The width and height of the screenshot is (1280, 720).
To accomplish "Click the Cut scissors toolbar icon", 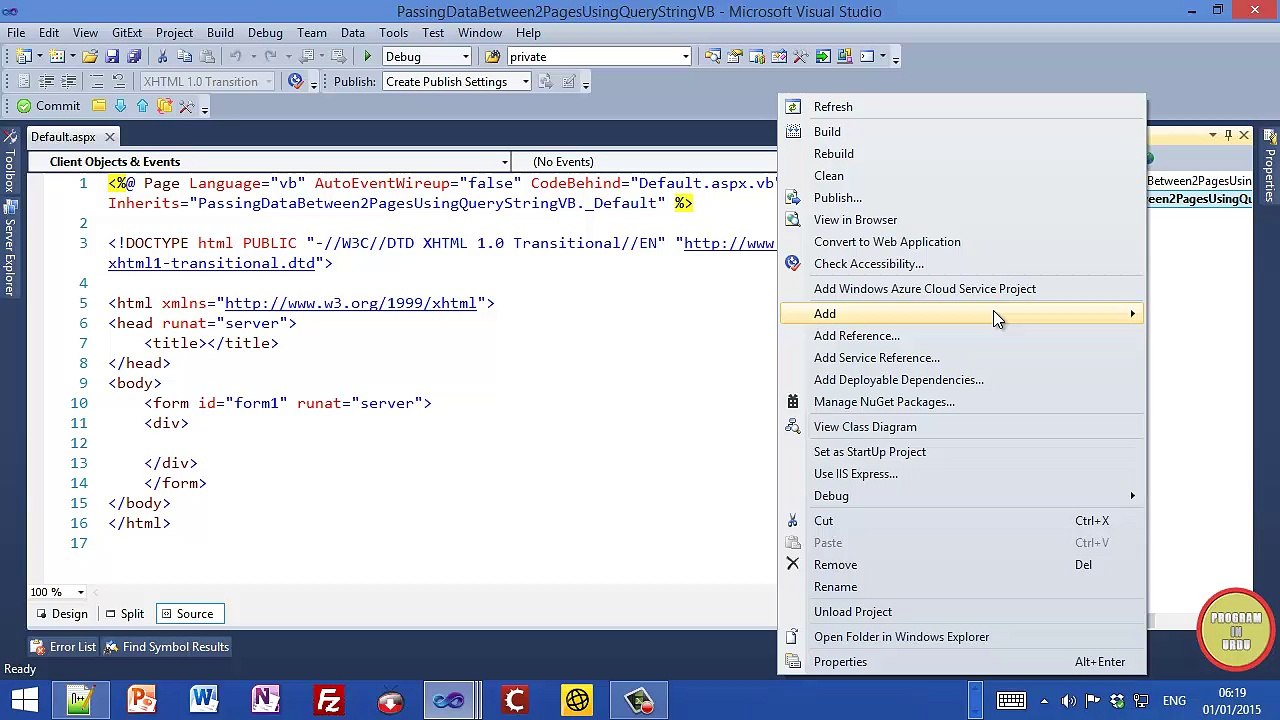I will 162,57.
